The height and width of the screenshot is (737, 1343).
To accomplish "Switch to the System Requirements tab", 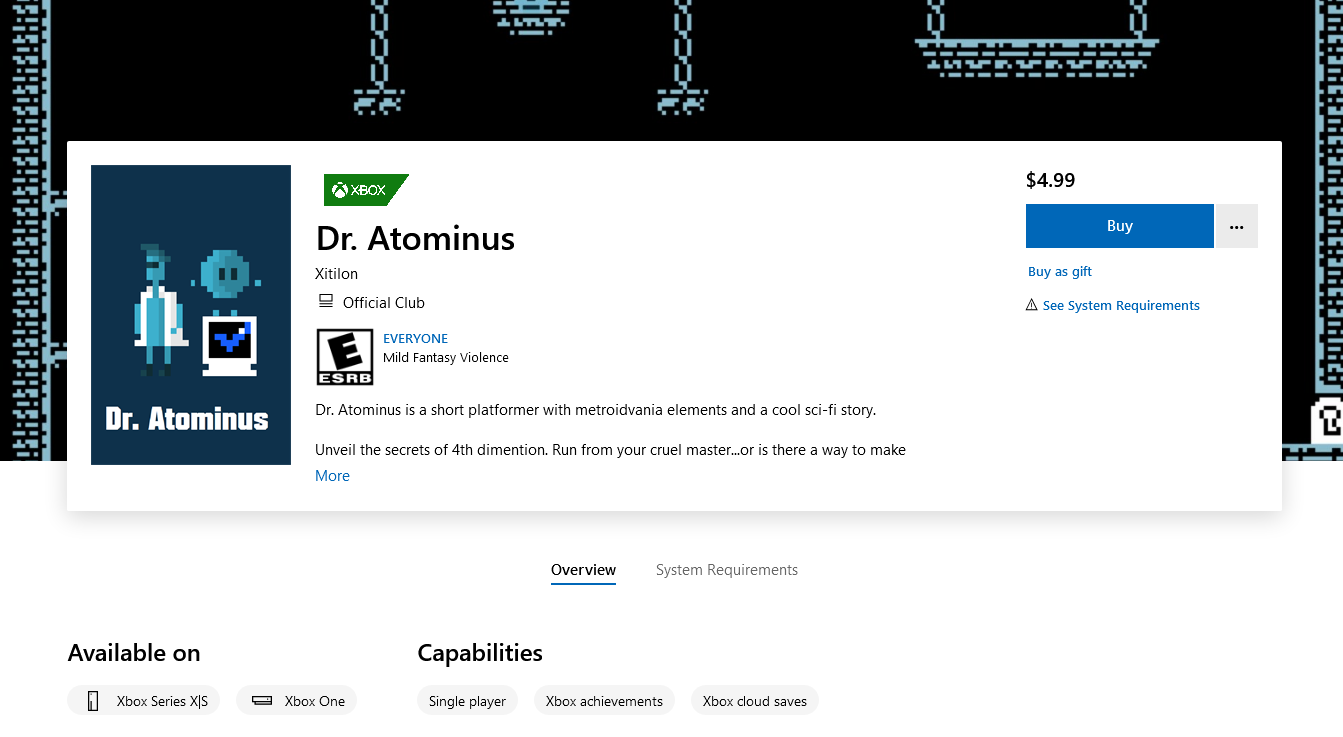I will coord(727,570).
